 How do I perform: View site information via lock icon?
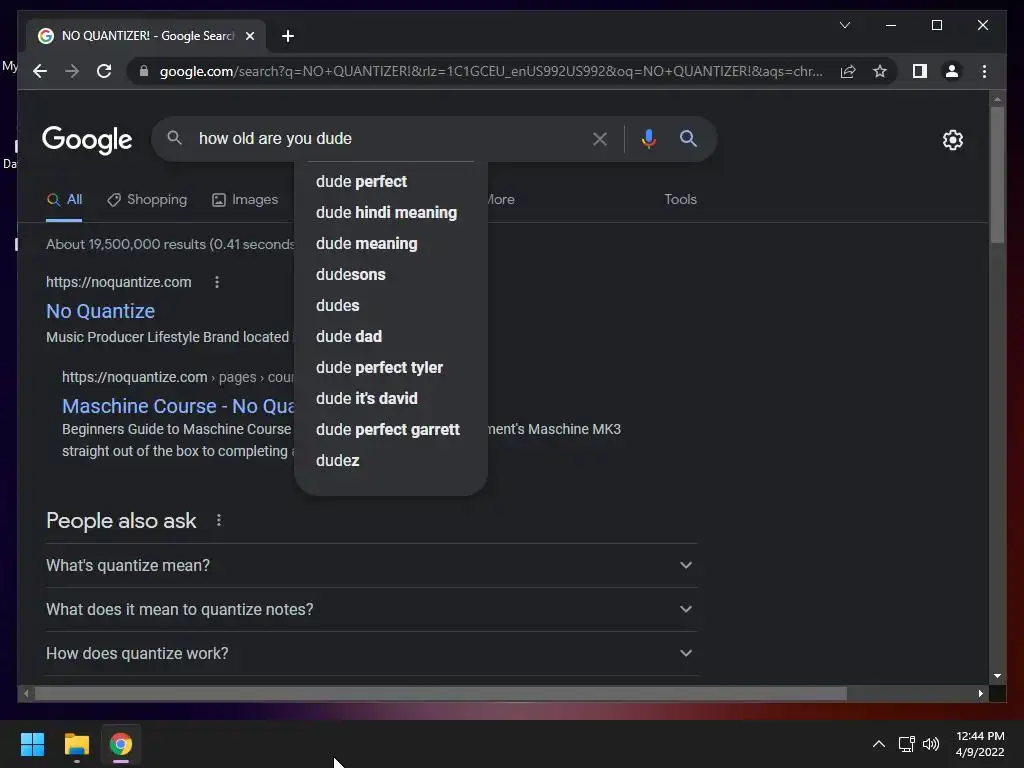144,71
